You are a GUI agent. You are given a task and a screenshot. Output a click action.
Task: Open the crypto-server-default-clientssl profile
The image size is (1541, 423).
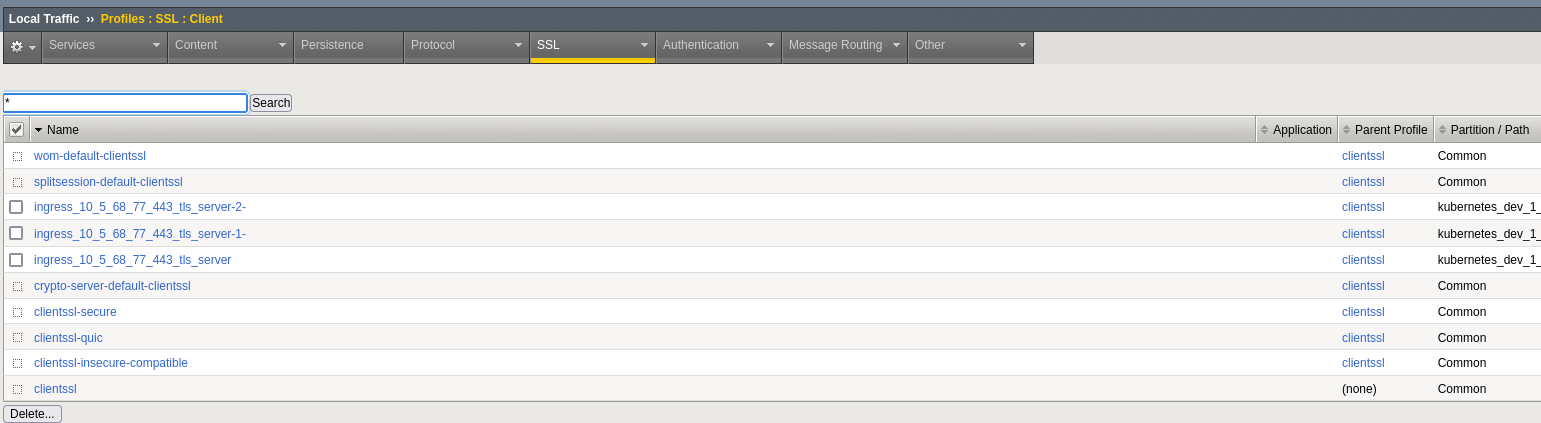(x=112, y=286)
